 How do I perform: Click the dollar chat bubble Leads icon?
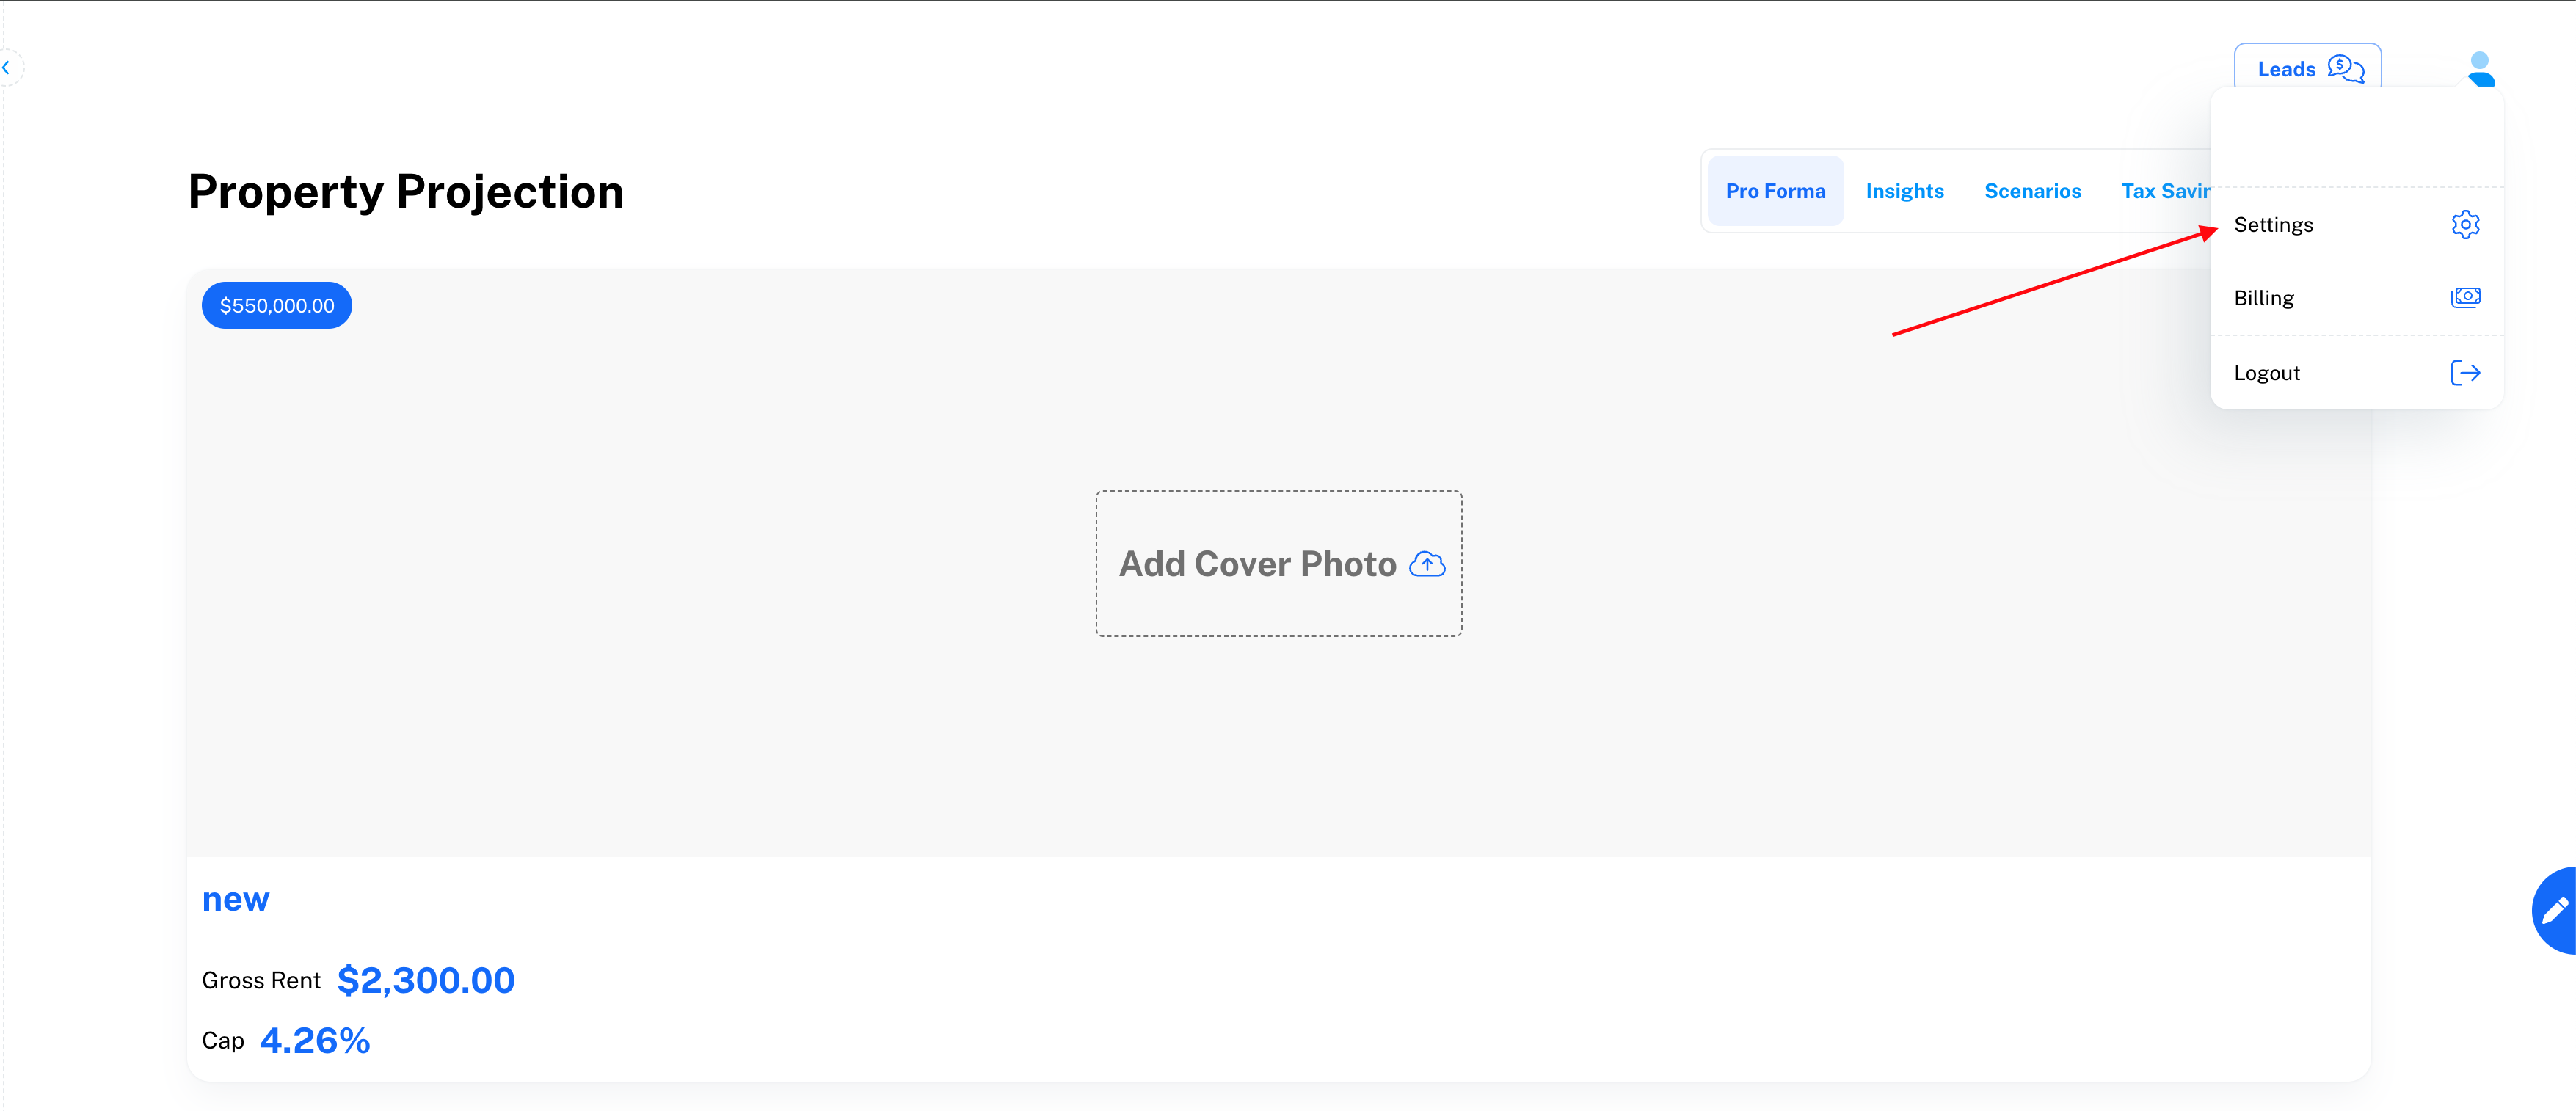point(2345,69)
